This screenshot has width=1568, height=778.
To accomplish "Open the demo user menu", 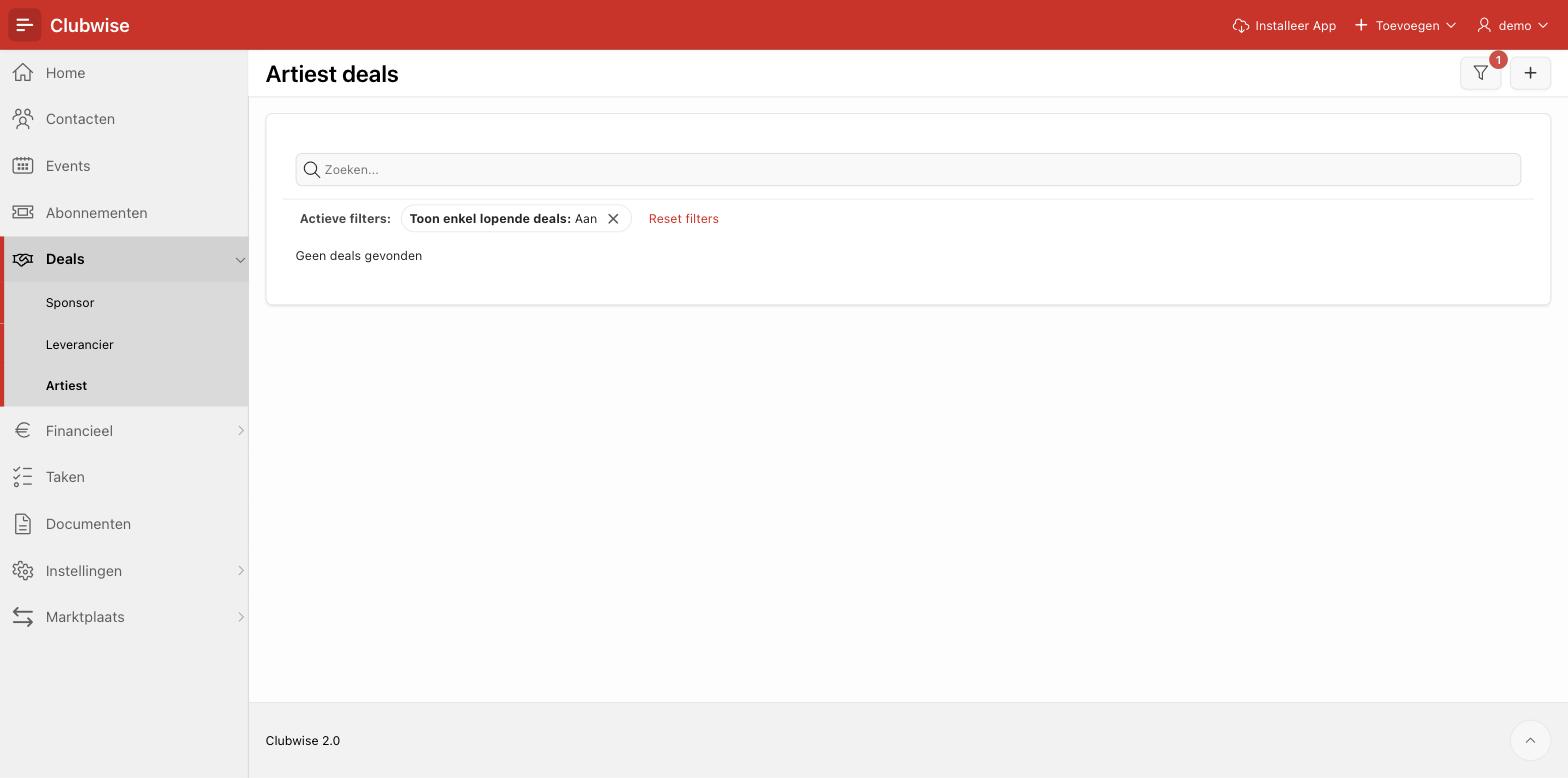I will [x=1513, y=25].
